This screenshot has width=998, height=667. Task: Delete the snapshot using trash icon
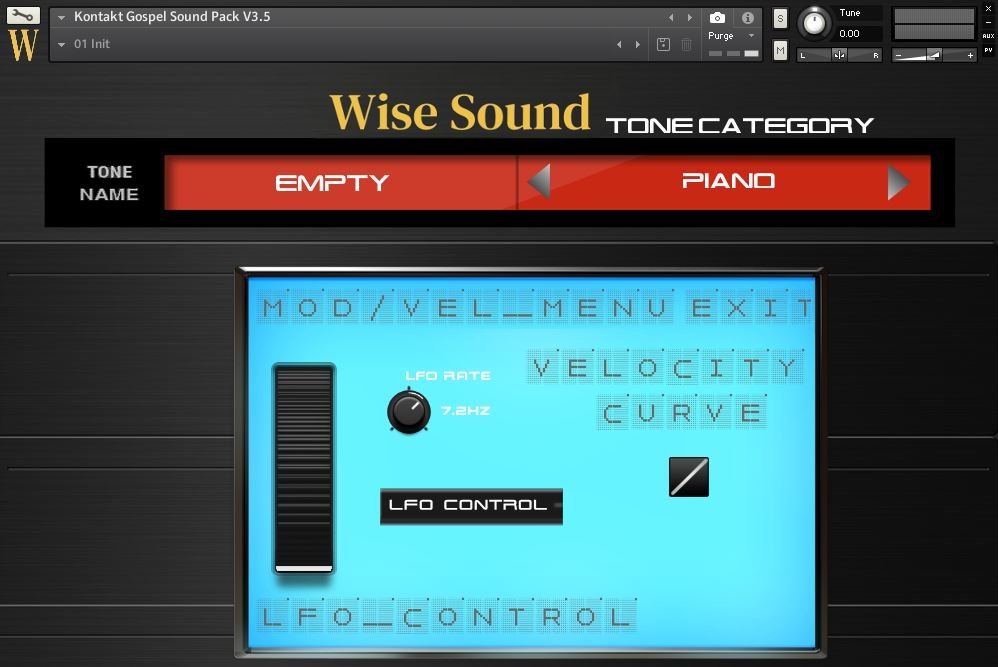coord(686,44)
